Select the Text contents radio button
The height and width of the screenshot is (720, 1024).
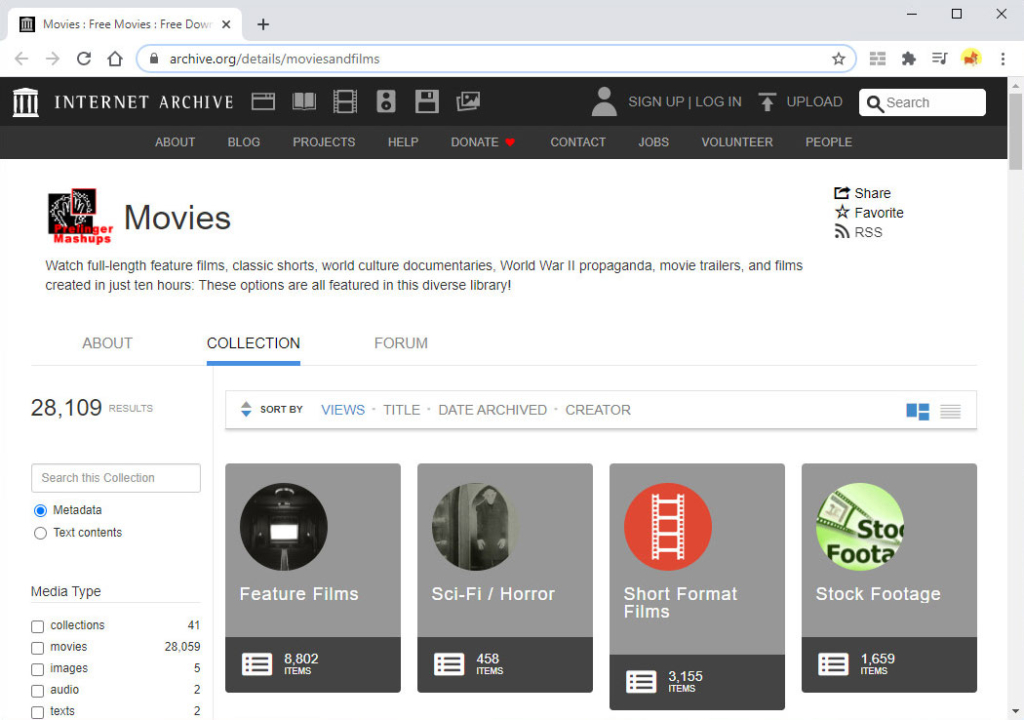pos(40,533)
